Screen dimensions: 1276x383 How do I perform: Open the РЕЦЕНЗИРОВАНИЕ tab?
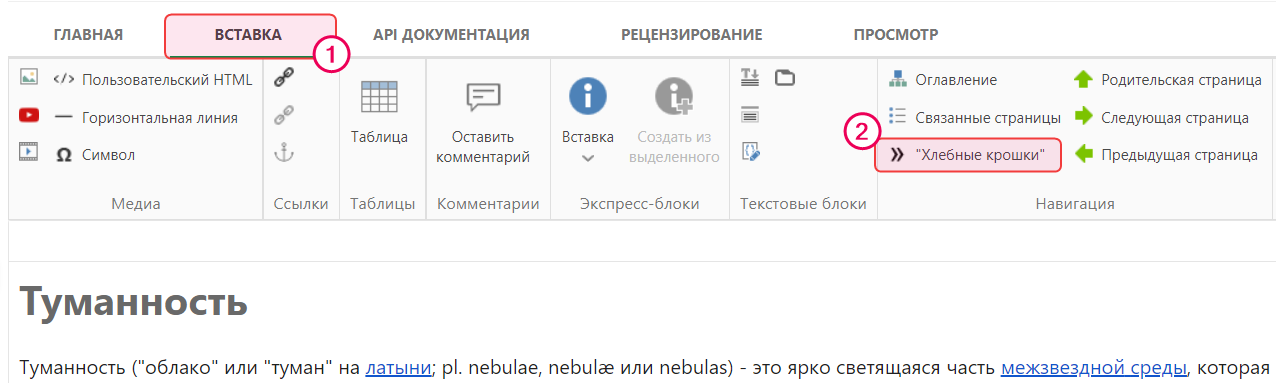pos(691,35)
